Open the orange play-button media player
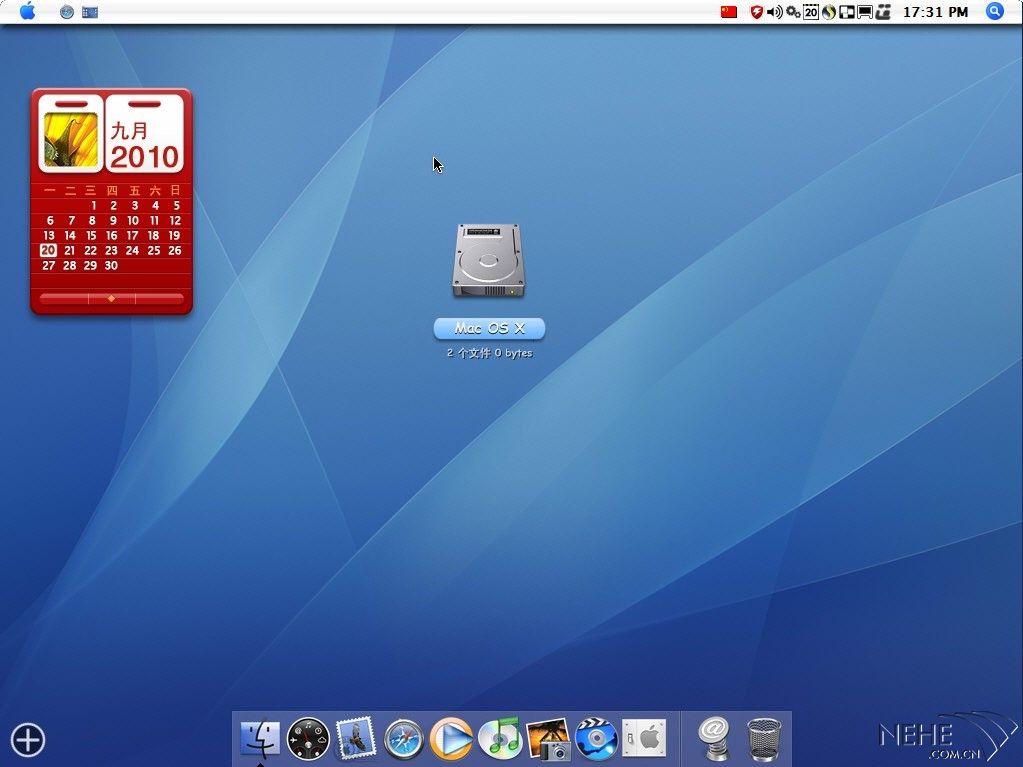This screenshot has height=767, width=1023. [451, 739]
